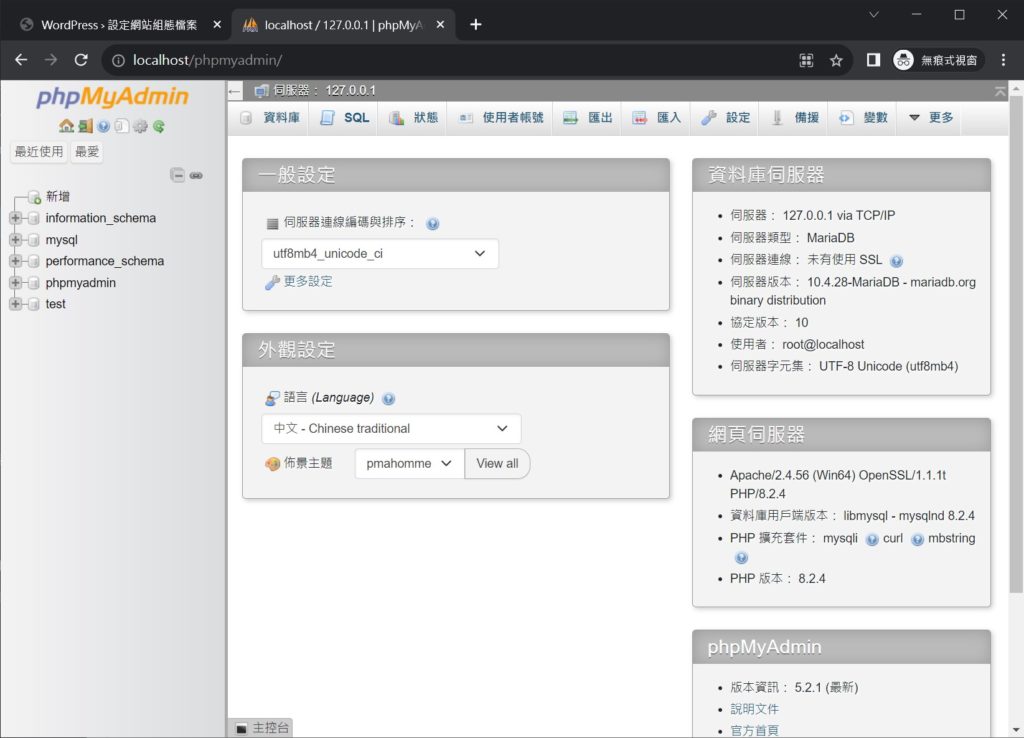Viewport: 1024px width, 738px height.
Task: Hide navigation panel with left arrow icon
Action: click(x=235, y=91)
